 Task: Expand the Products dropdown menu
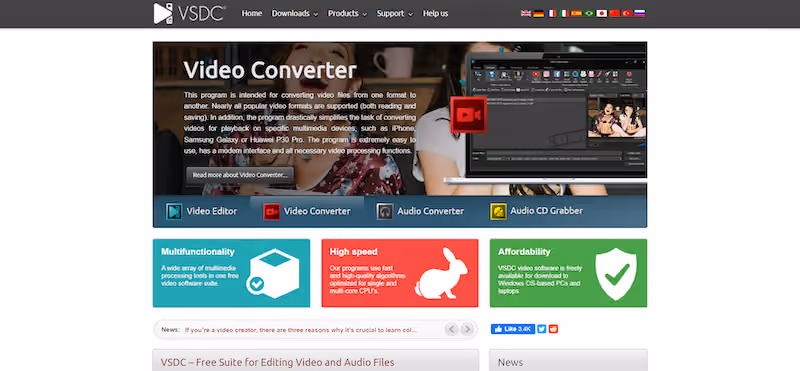point(347,13)
